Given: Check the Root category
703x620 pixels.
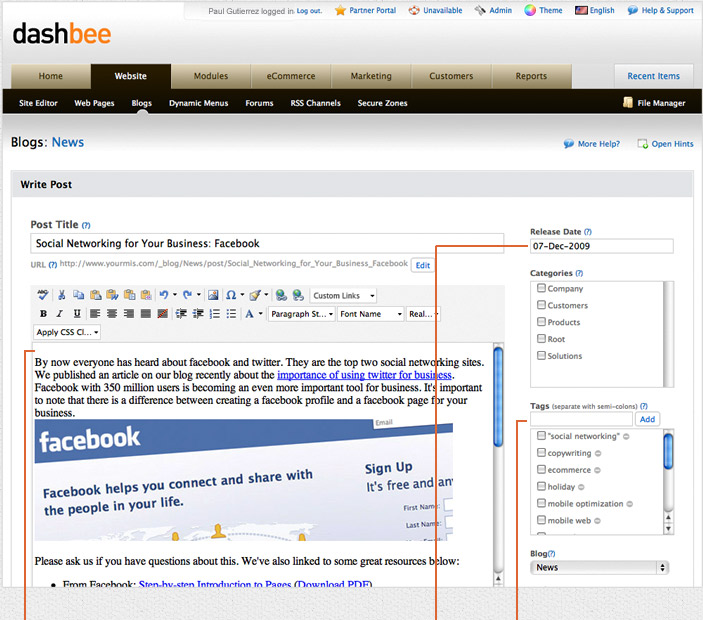Looking at the screenshot, I should [541, 338].
